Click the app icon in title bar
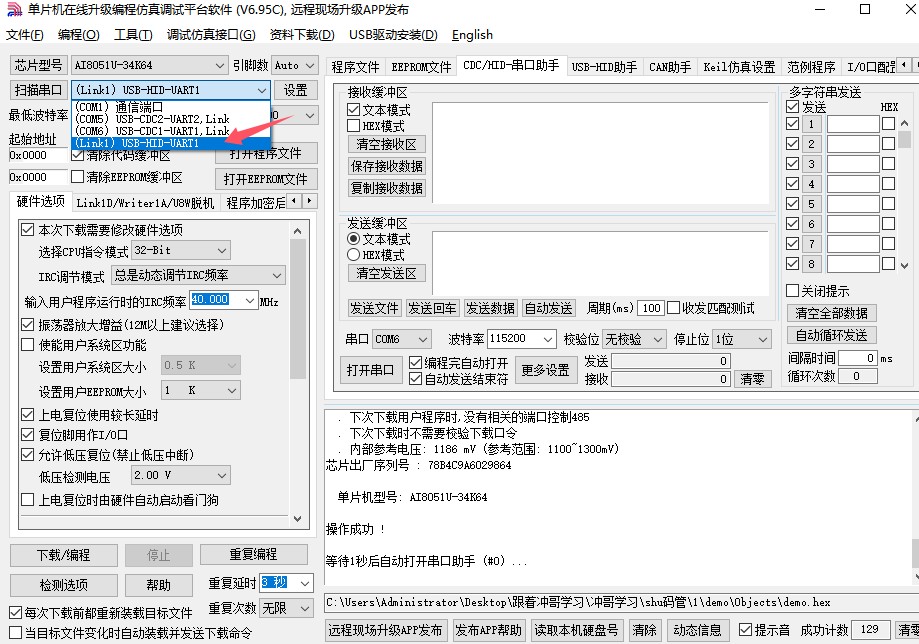The width and height of the screenshot is (919, 644). (13, 10)
